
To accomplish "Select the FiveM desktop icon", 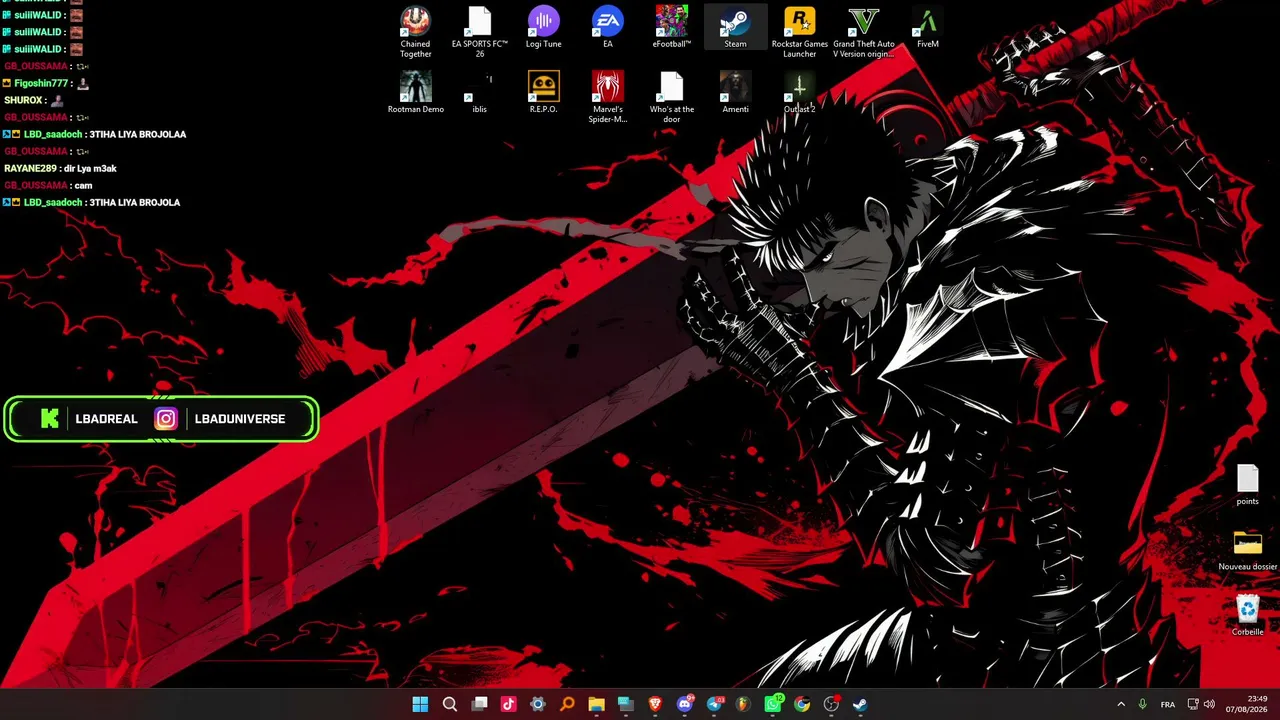I will click(928, 28).
